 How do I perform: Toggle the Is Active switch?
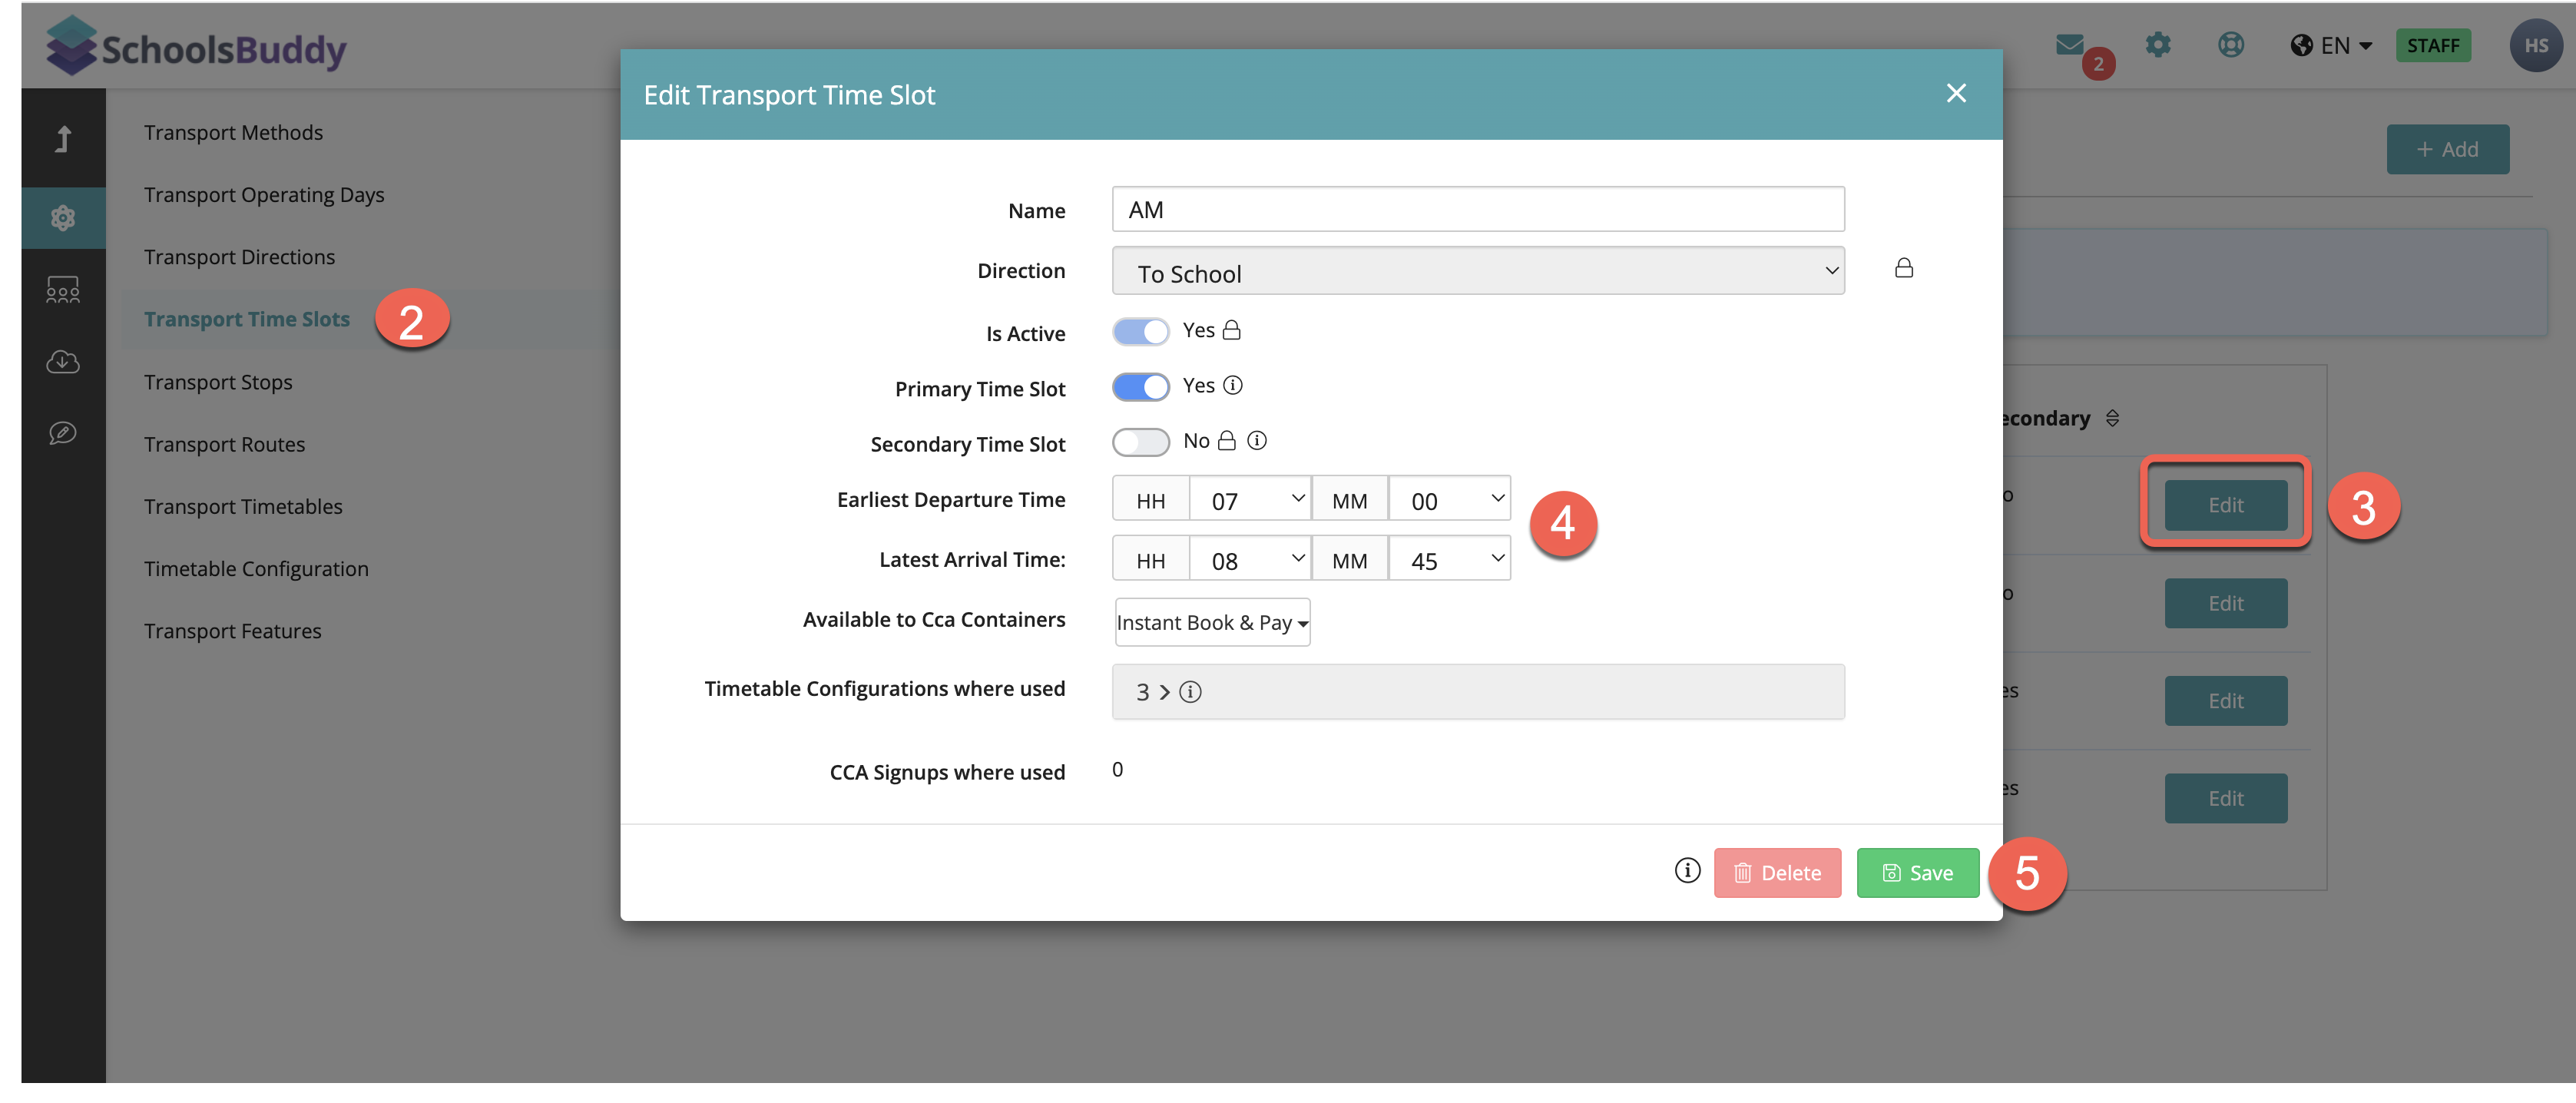tap(1140, 332)
